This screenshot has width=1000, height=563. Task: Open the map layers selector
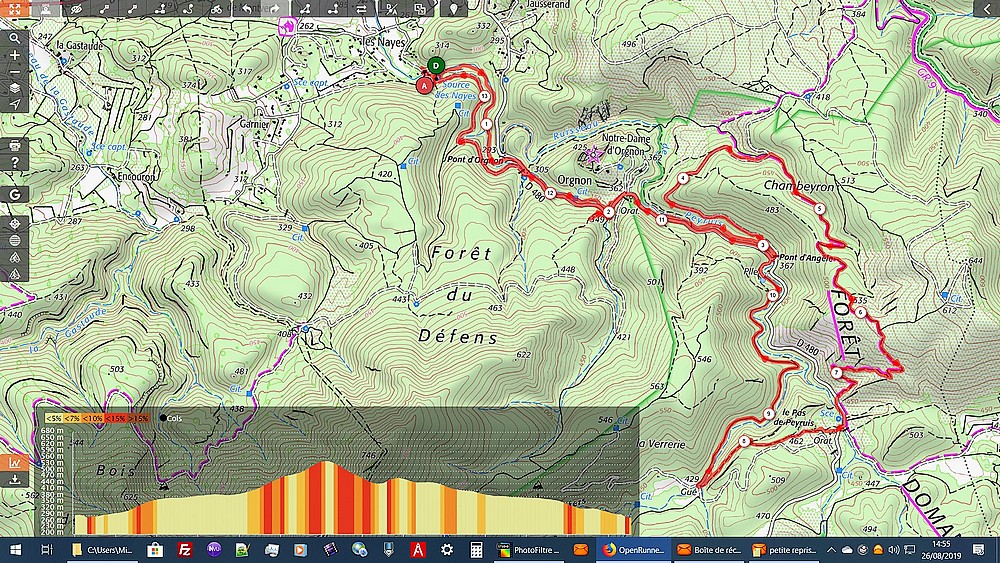click(x=14, y=88)
